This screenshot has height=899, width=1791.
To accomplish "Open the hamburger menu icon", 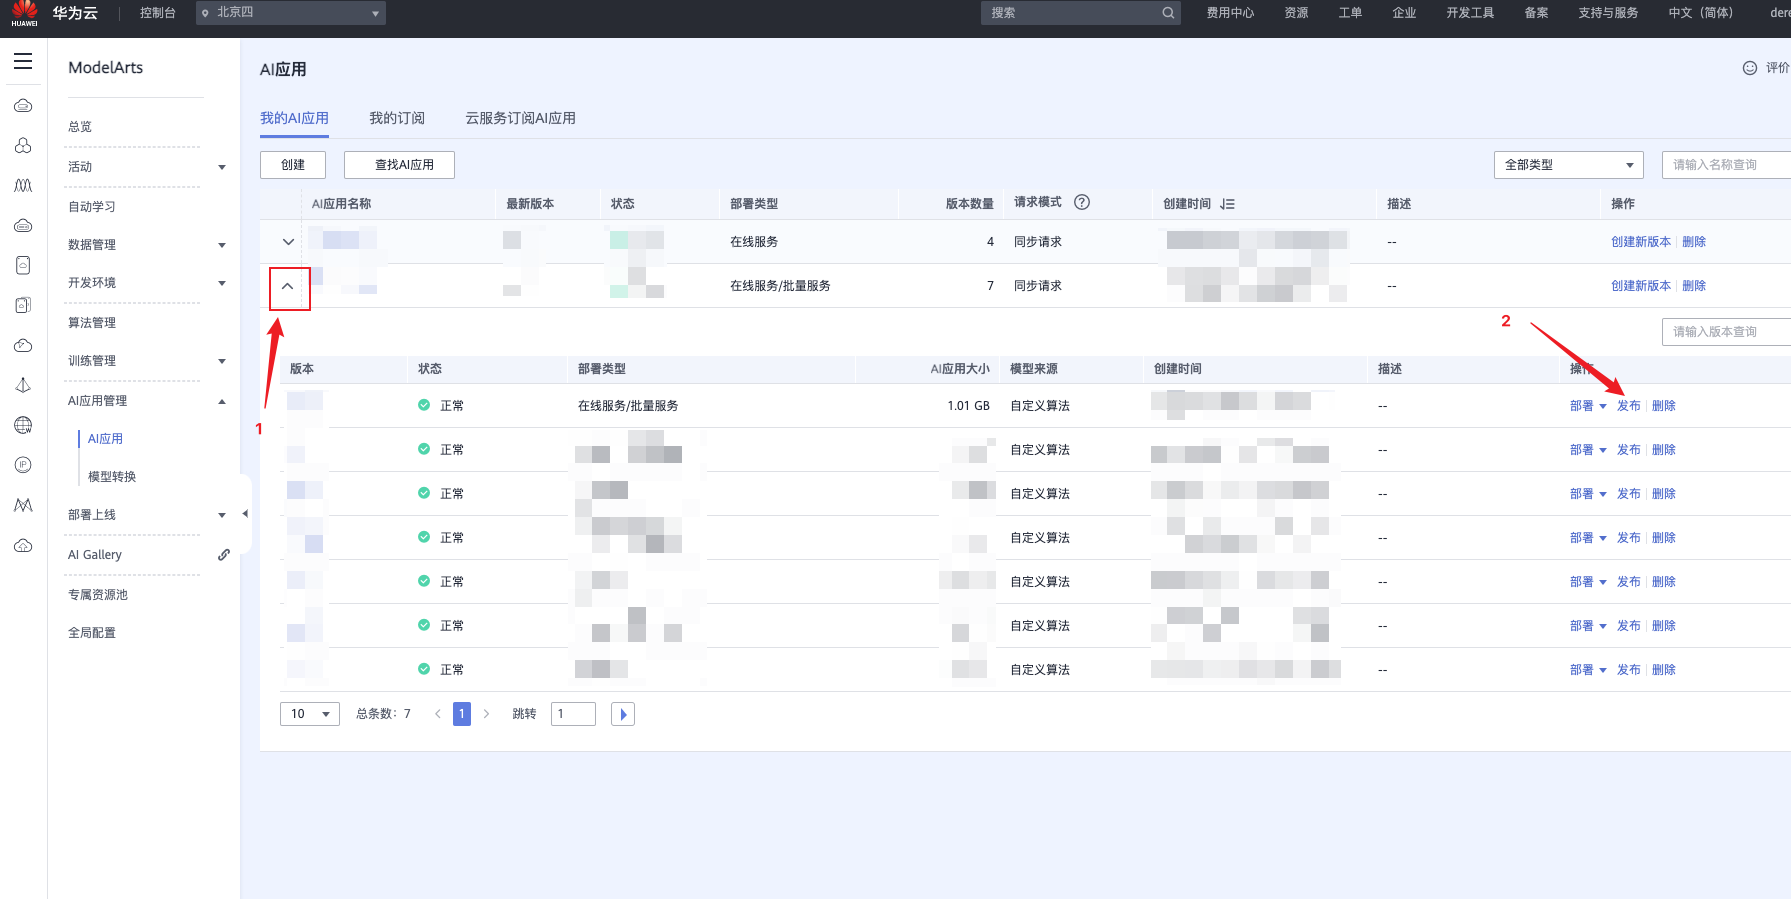I will pos(23,62).
